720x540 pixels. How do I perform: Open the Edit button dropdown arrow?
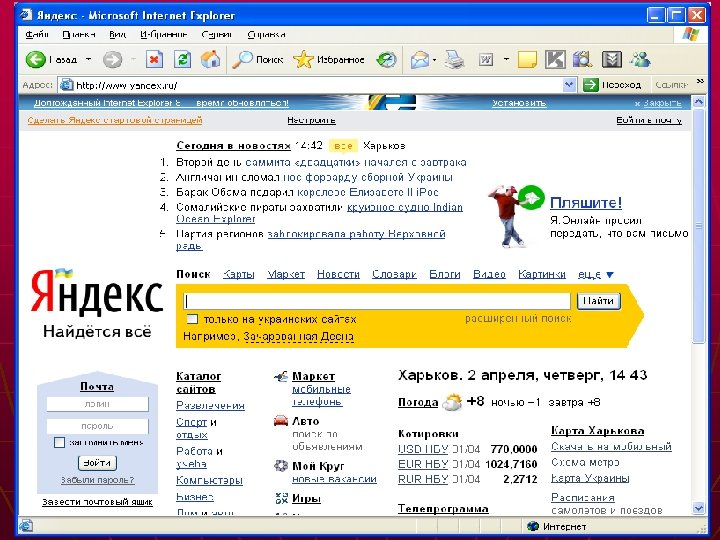(x=506, y=60)
